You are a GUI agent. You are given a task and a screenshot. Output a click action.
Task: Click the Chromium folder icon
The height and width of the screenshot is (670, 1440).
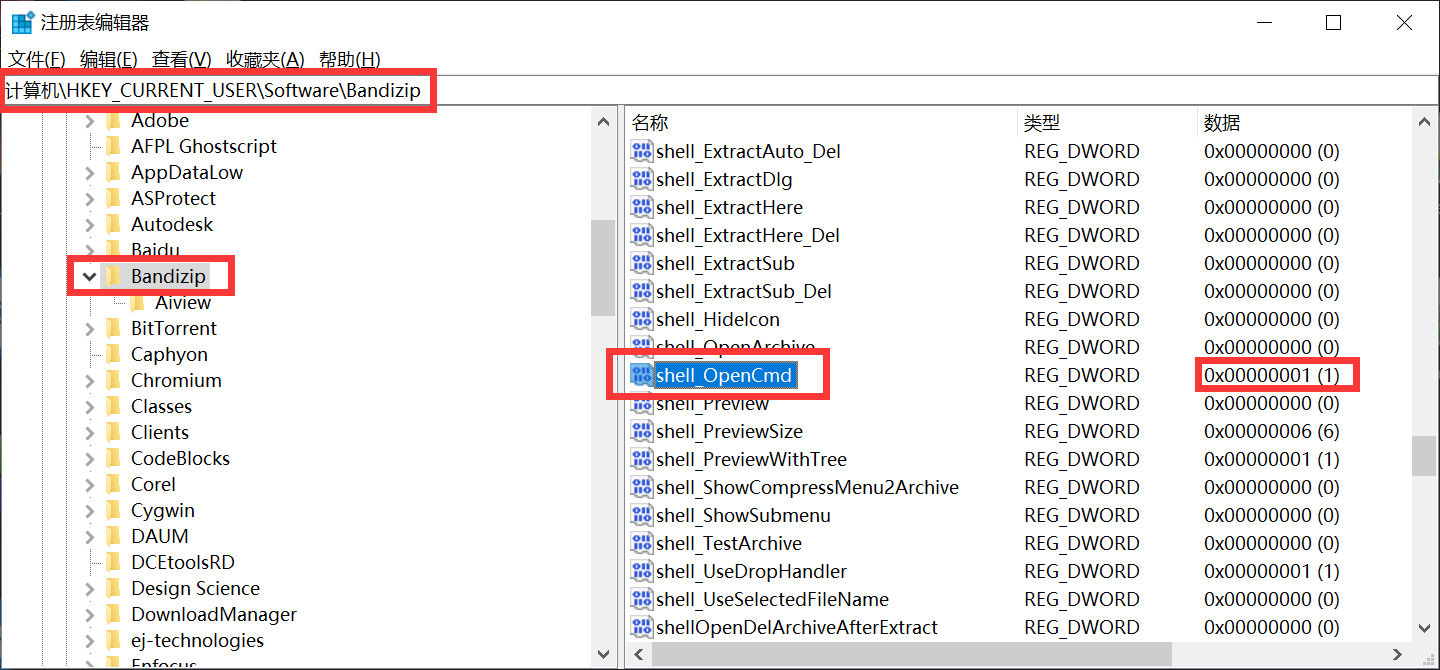point(114,381)
